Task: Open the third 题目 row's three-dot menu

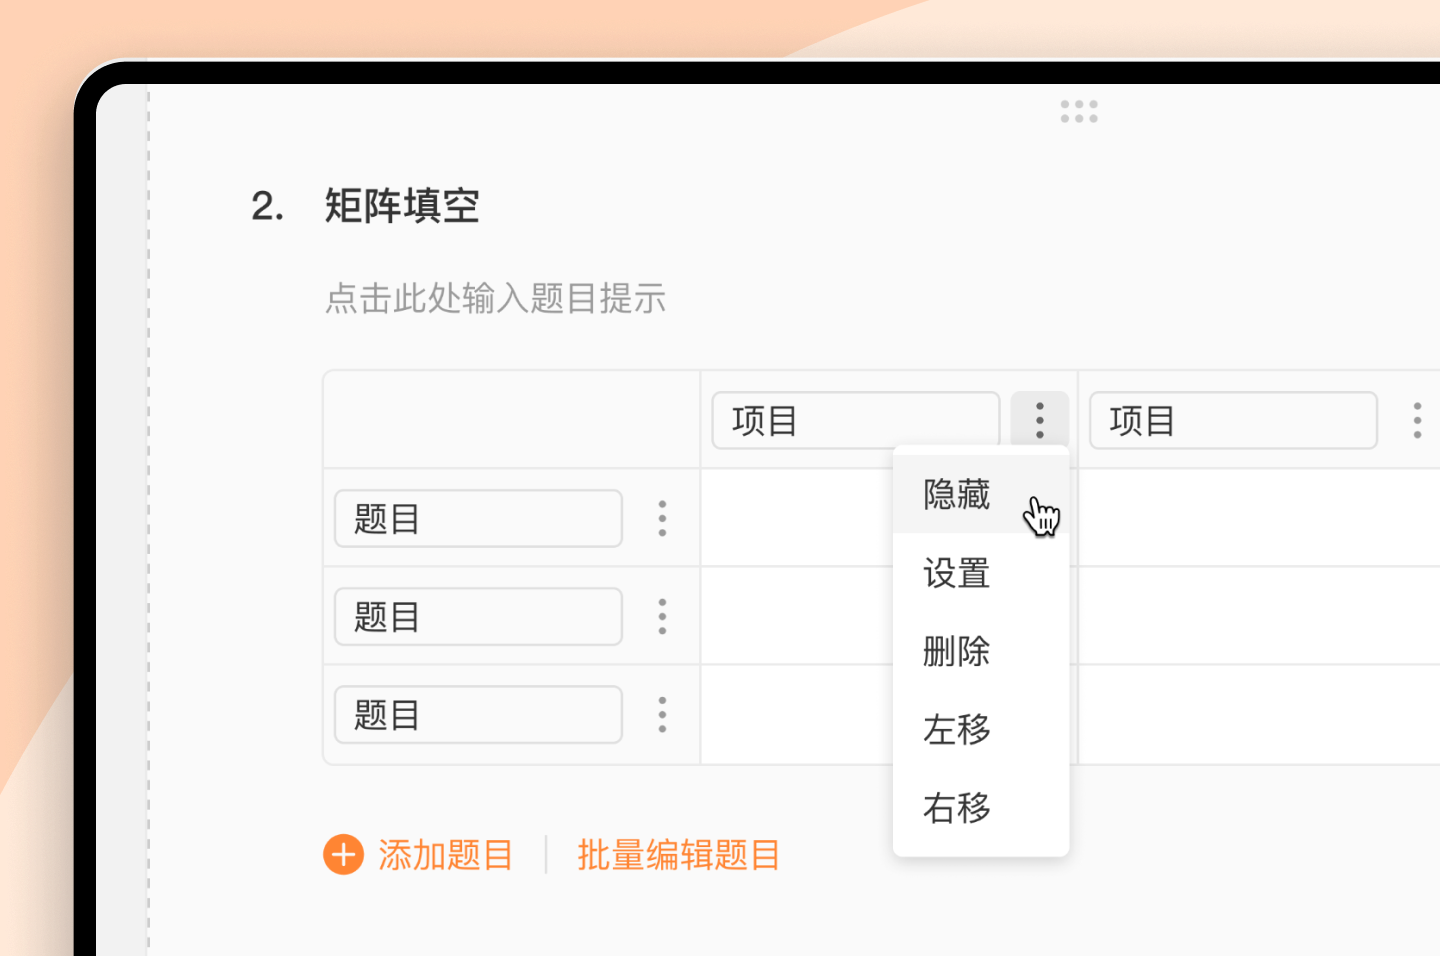Action: tap(662, 714)
